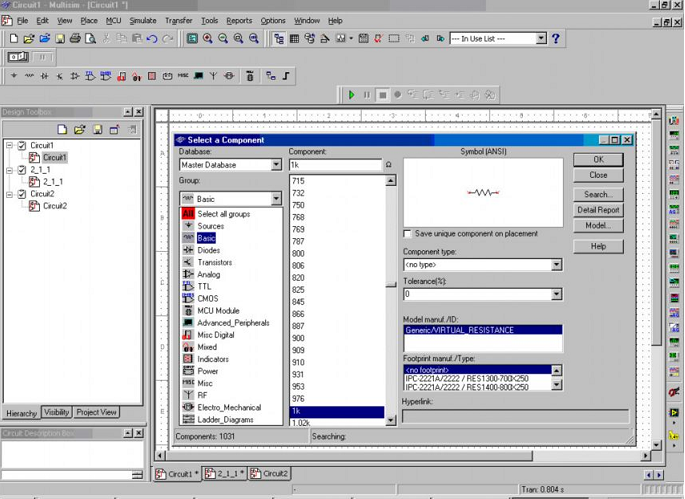Enable Save unique component on placement
Screen dimensions: 685x499
(x=408, y=234)
